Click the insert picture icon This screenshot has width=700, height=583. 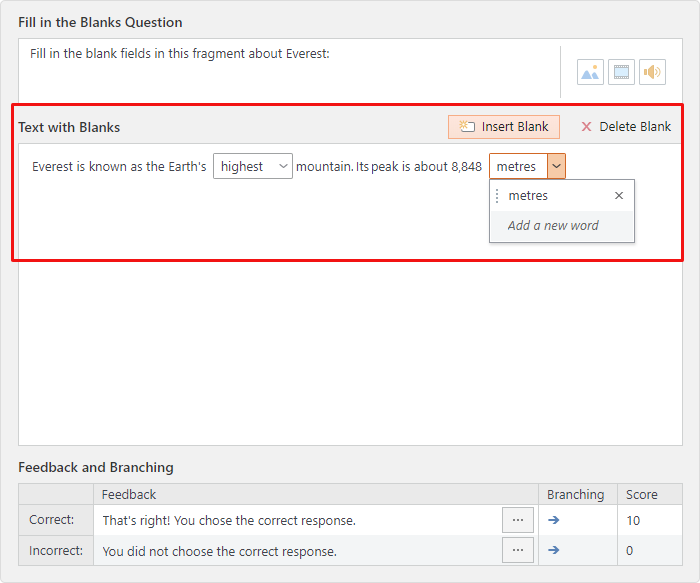[x=590, y=72]
